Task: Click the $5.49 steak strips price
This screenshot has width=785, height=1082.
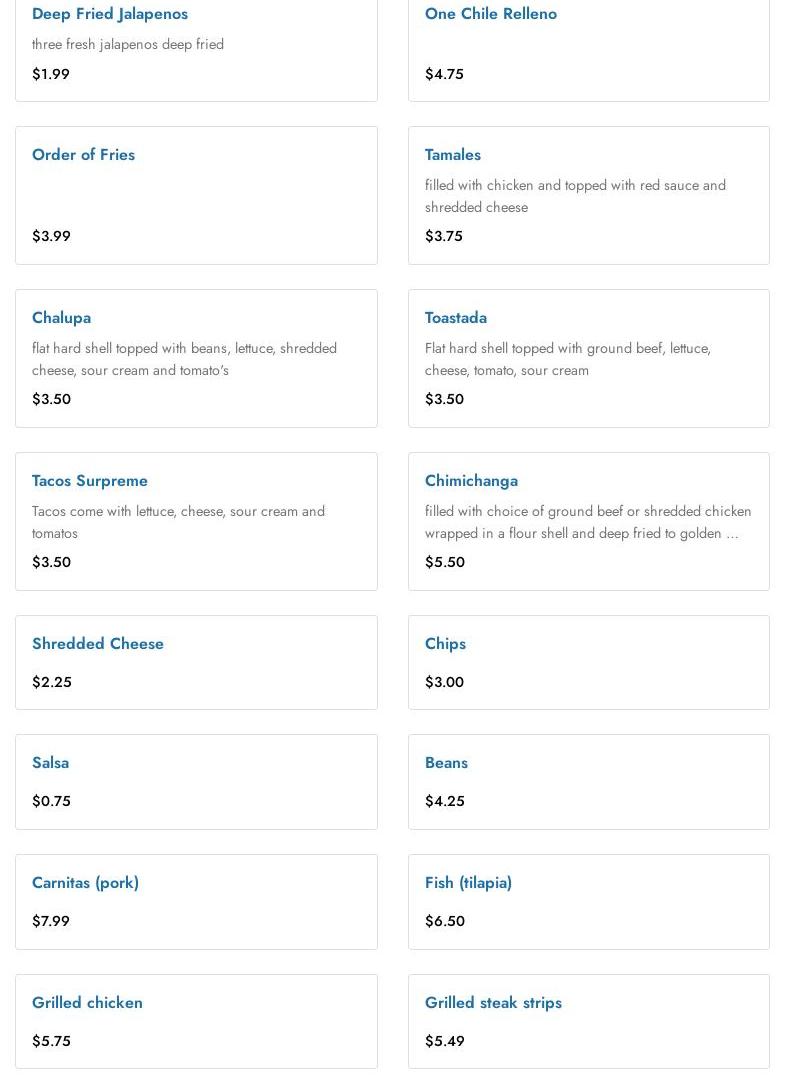Action: 445,1041
